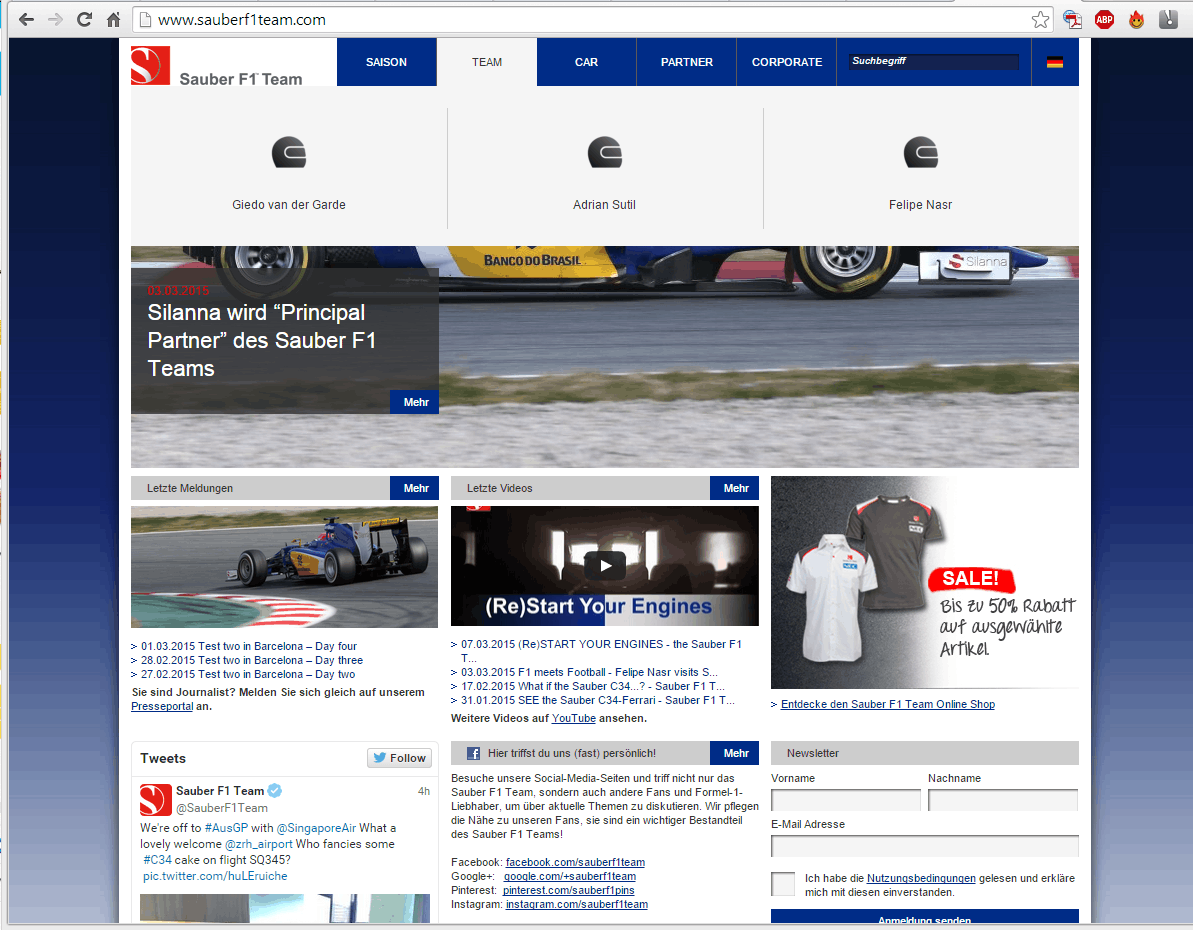Open the PDF extension icon in toolbar
This screenshot has height=930, width=1193.
click(1073, 20)
